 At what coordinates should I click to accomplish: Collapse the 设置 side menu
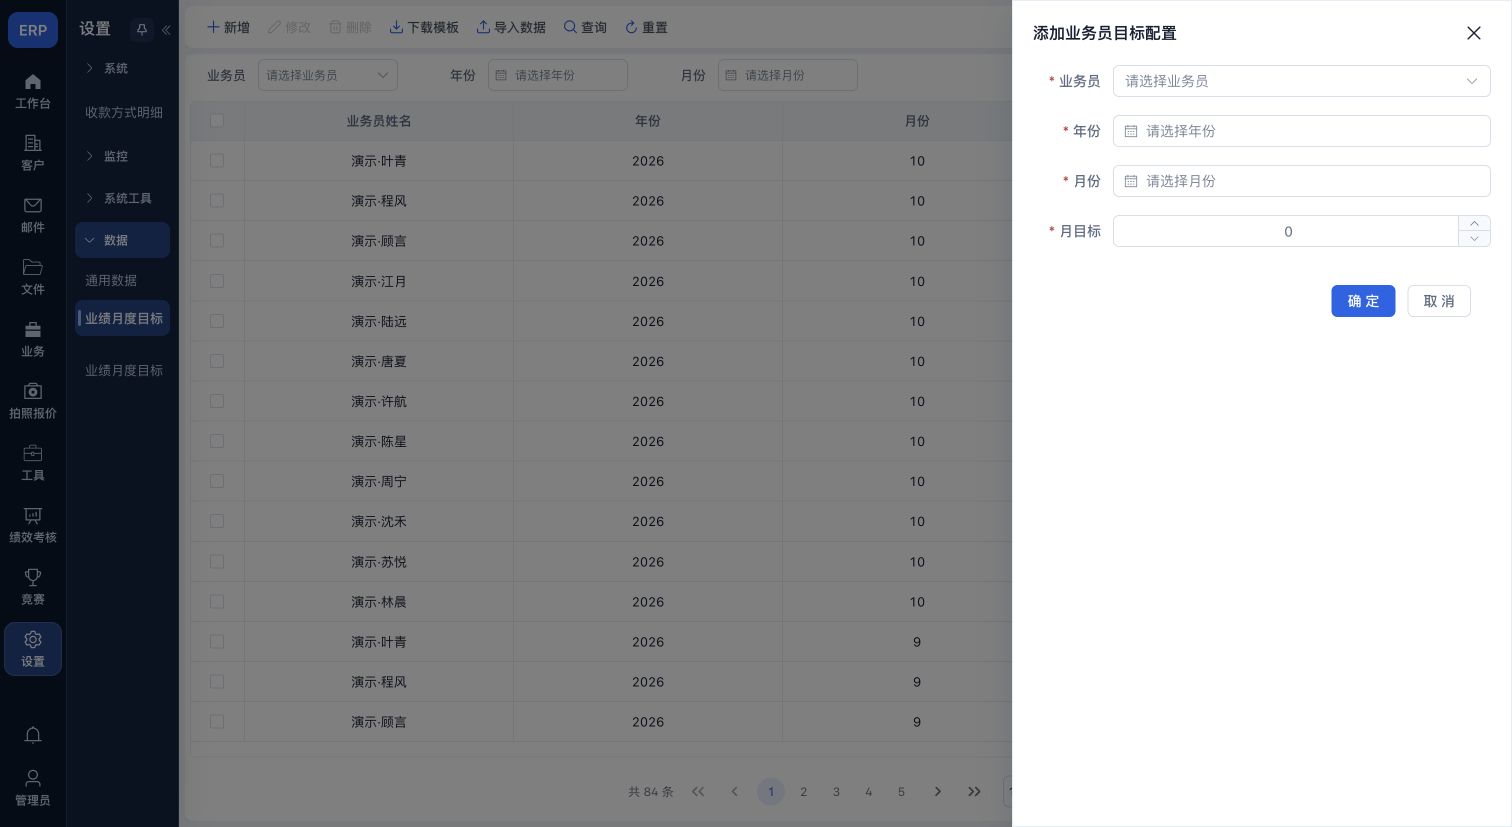click(x=166, y=30)
